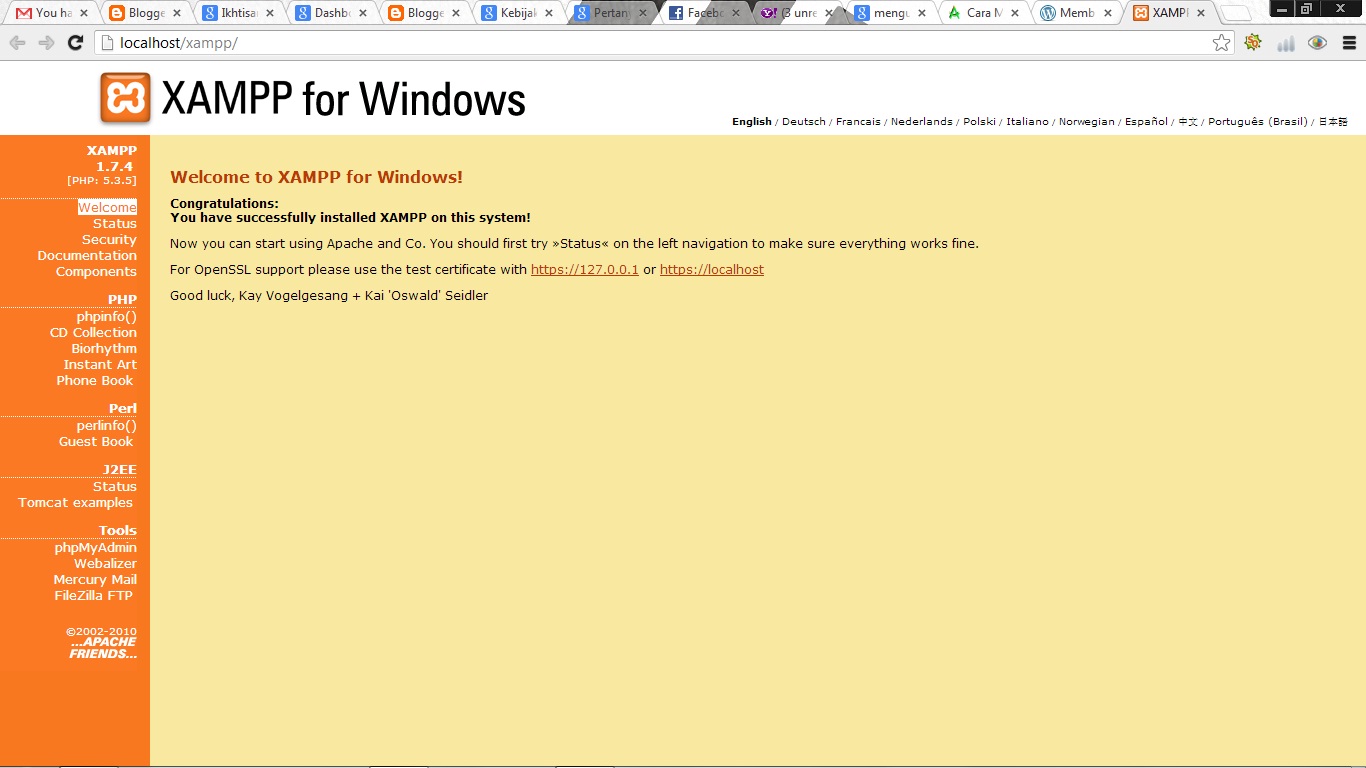Follow the https://127.0.0.1 link
Screen dimensions: 1366x768
(585, 269)
